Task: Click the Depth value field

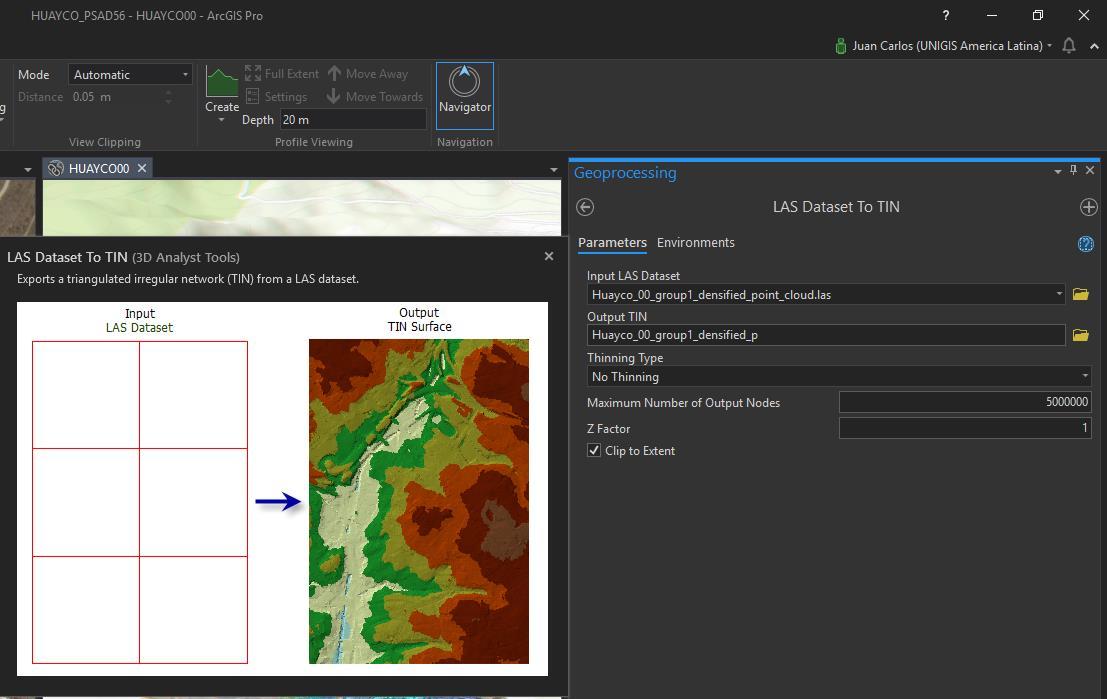Action: (x=352, y=120)
